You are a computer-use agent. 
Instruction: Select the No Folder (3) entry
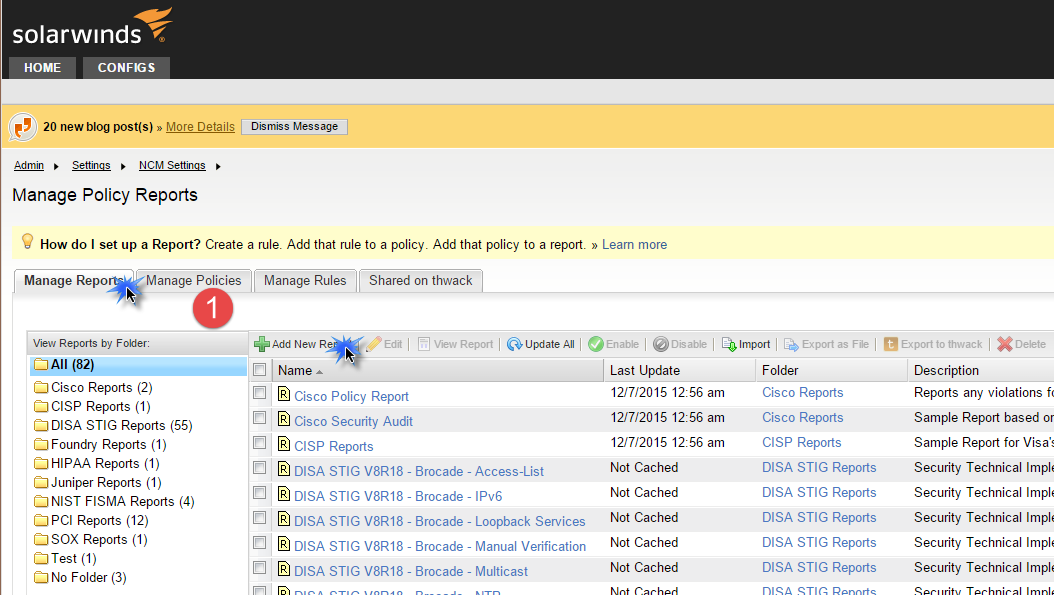pyautogui.click(x=89, y=578)
